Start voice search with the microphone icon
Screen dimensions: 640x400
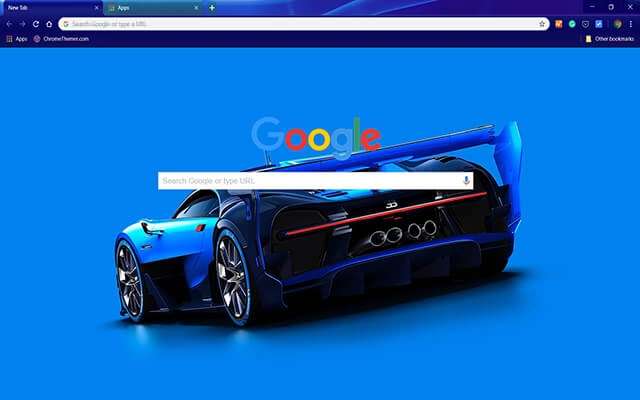(x=467, y=180)
